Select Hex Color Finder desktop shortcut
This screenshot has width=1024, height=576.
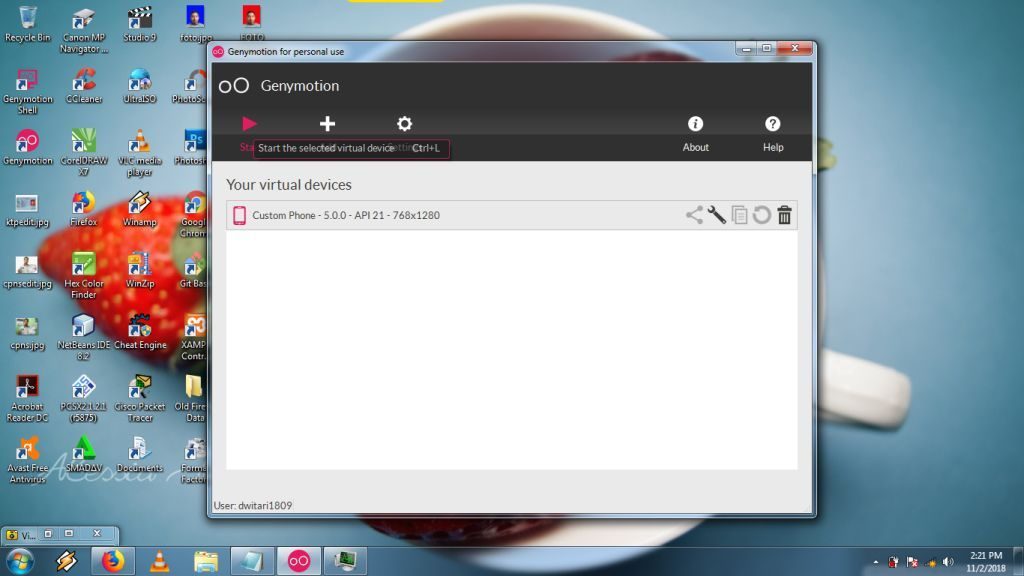[84, 276]
